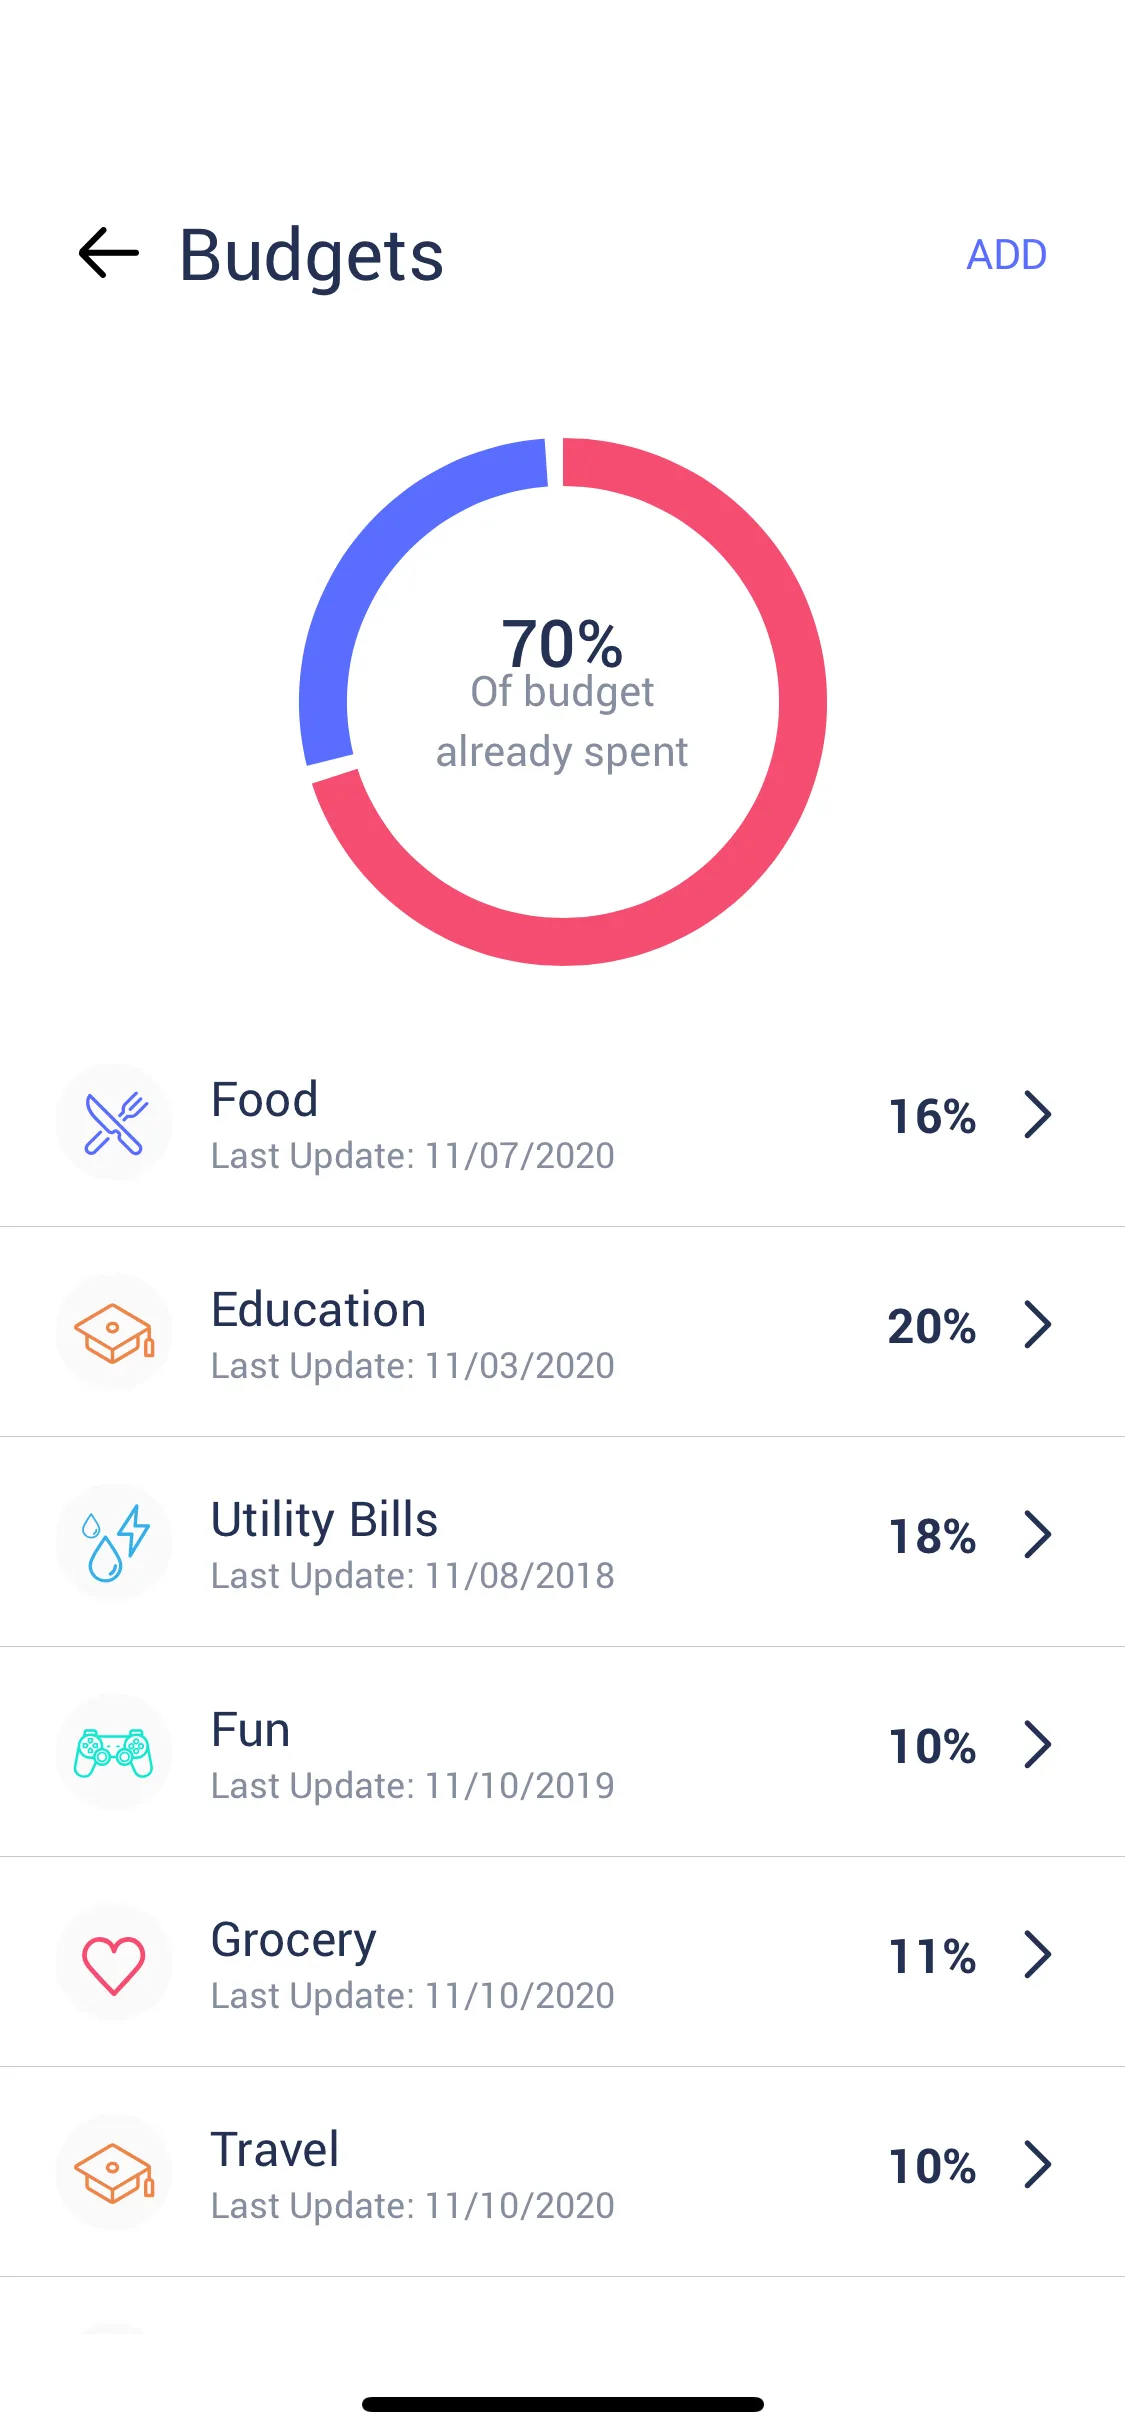This screenshot has height=2436, width=1125.
Task: Tap the Education graduation cap icon
Action: tap(115, 1333)
